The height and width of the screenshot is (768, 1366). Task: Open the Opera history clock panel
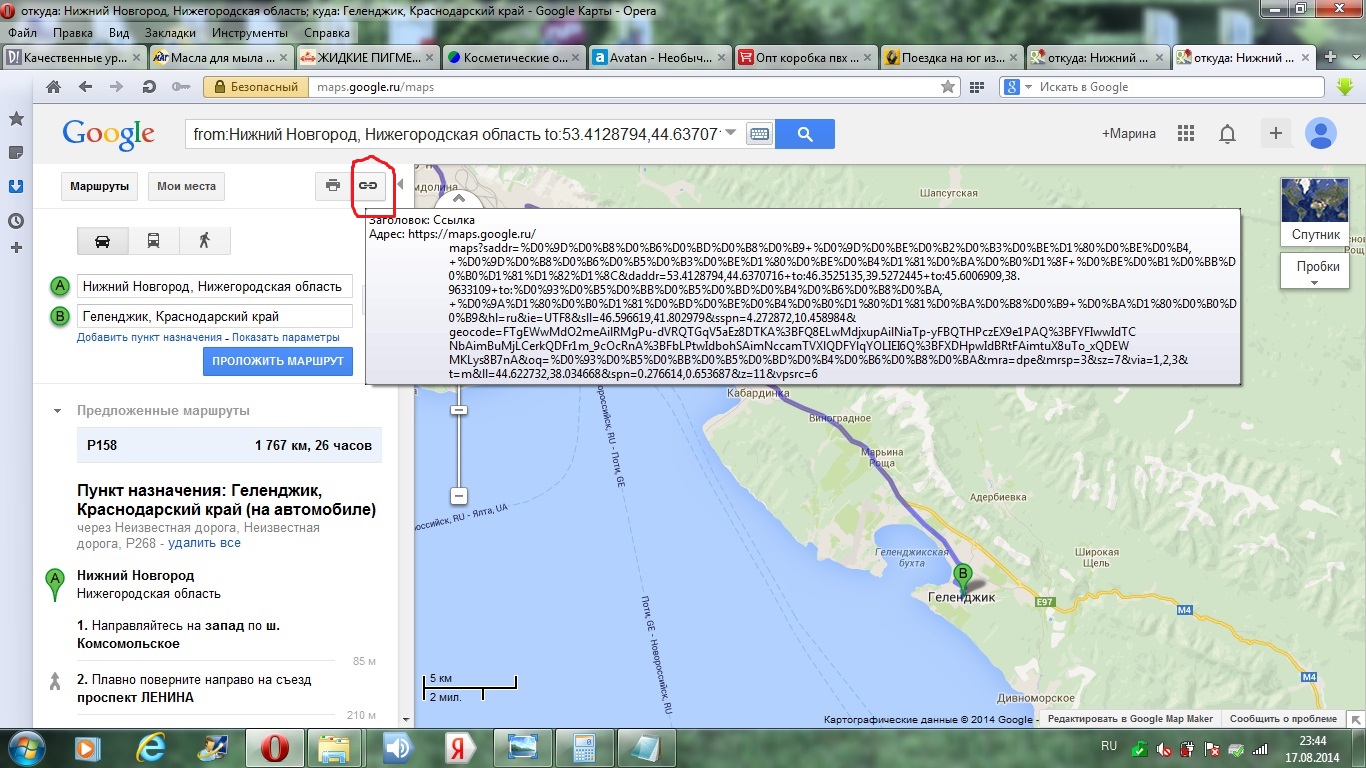tap(16, 221)
